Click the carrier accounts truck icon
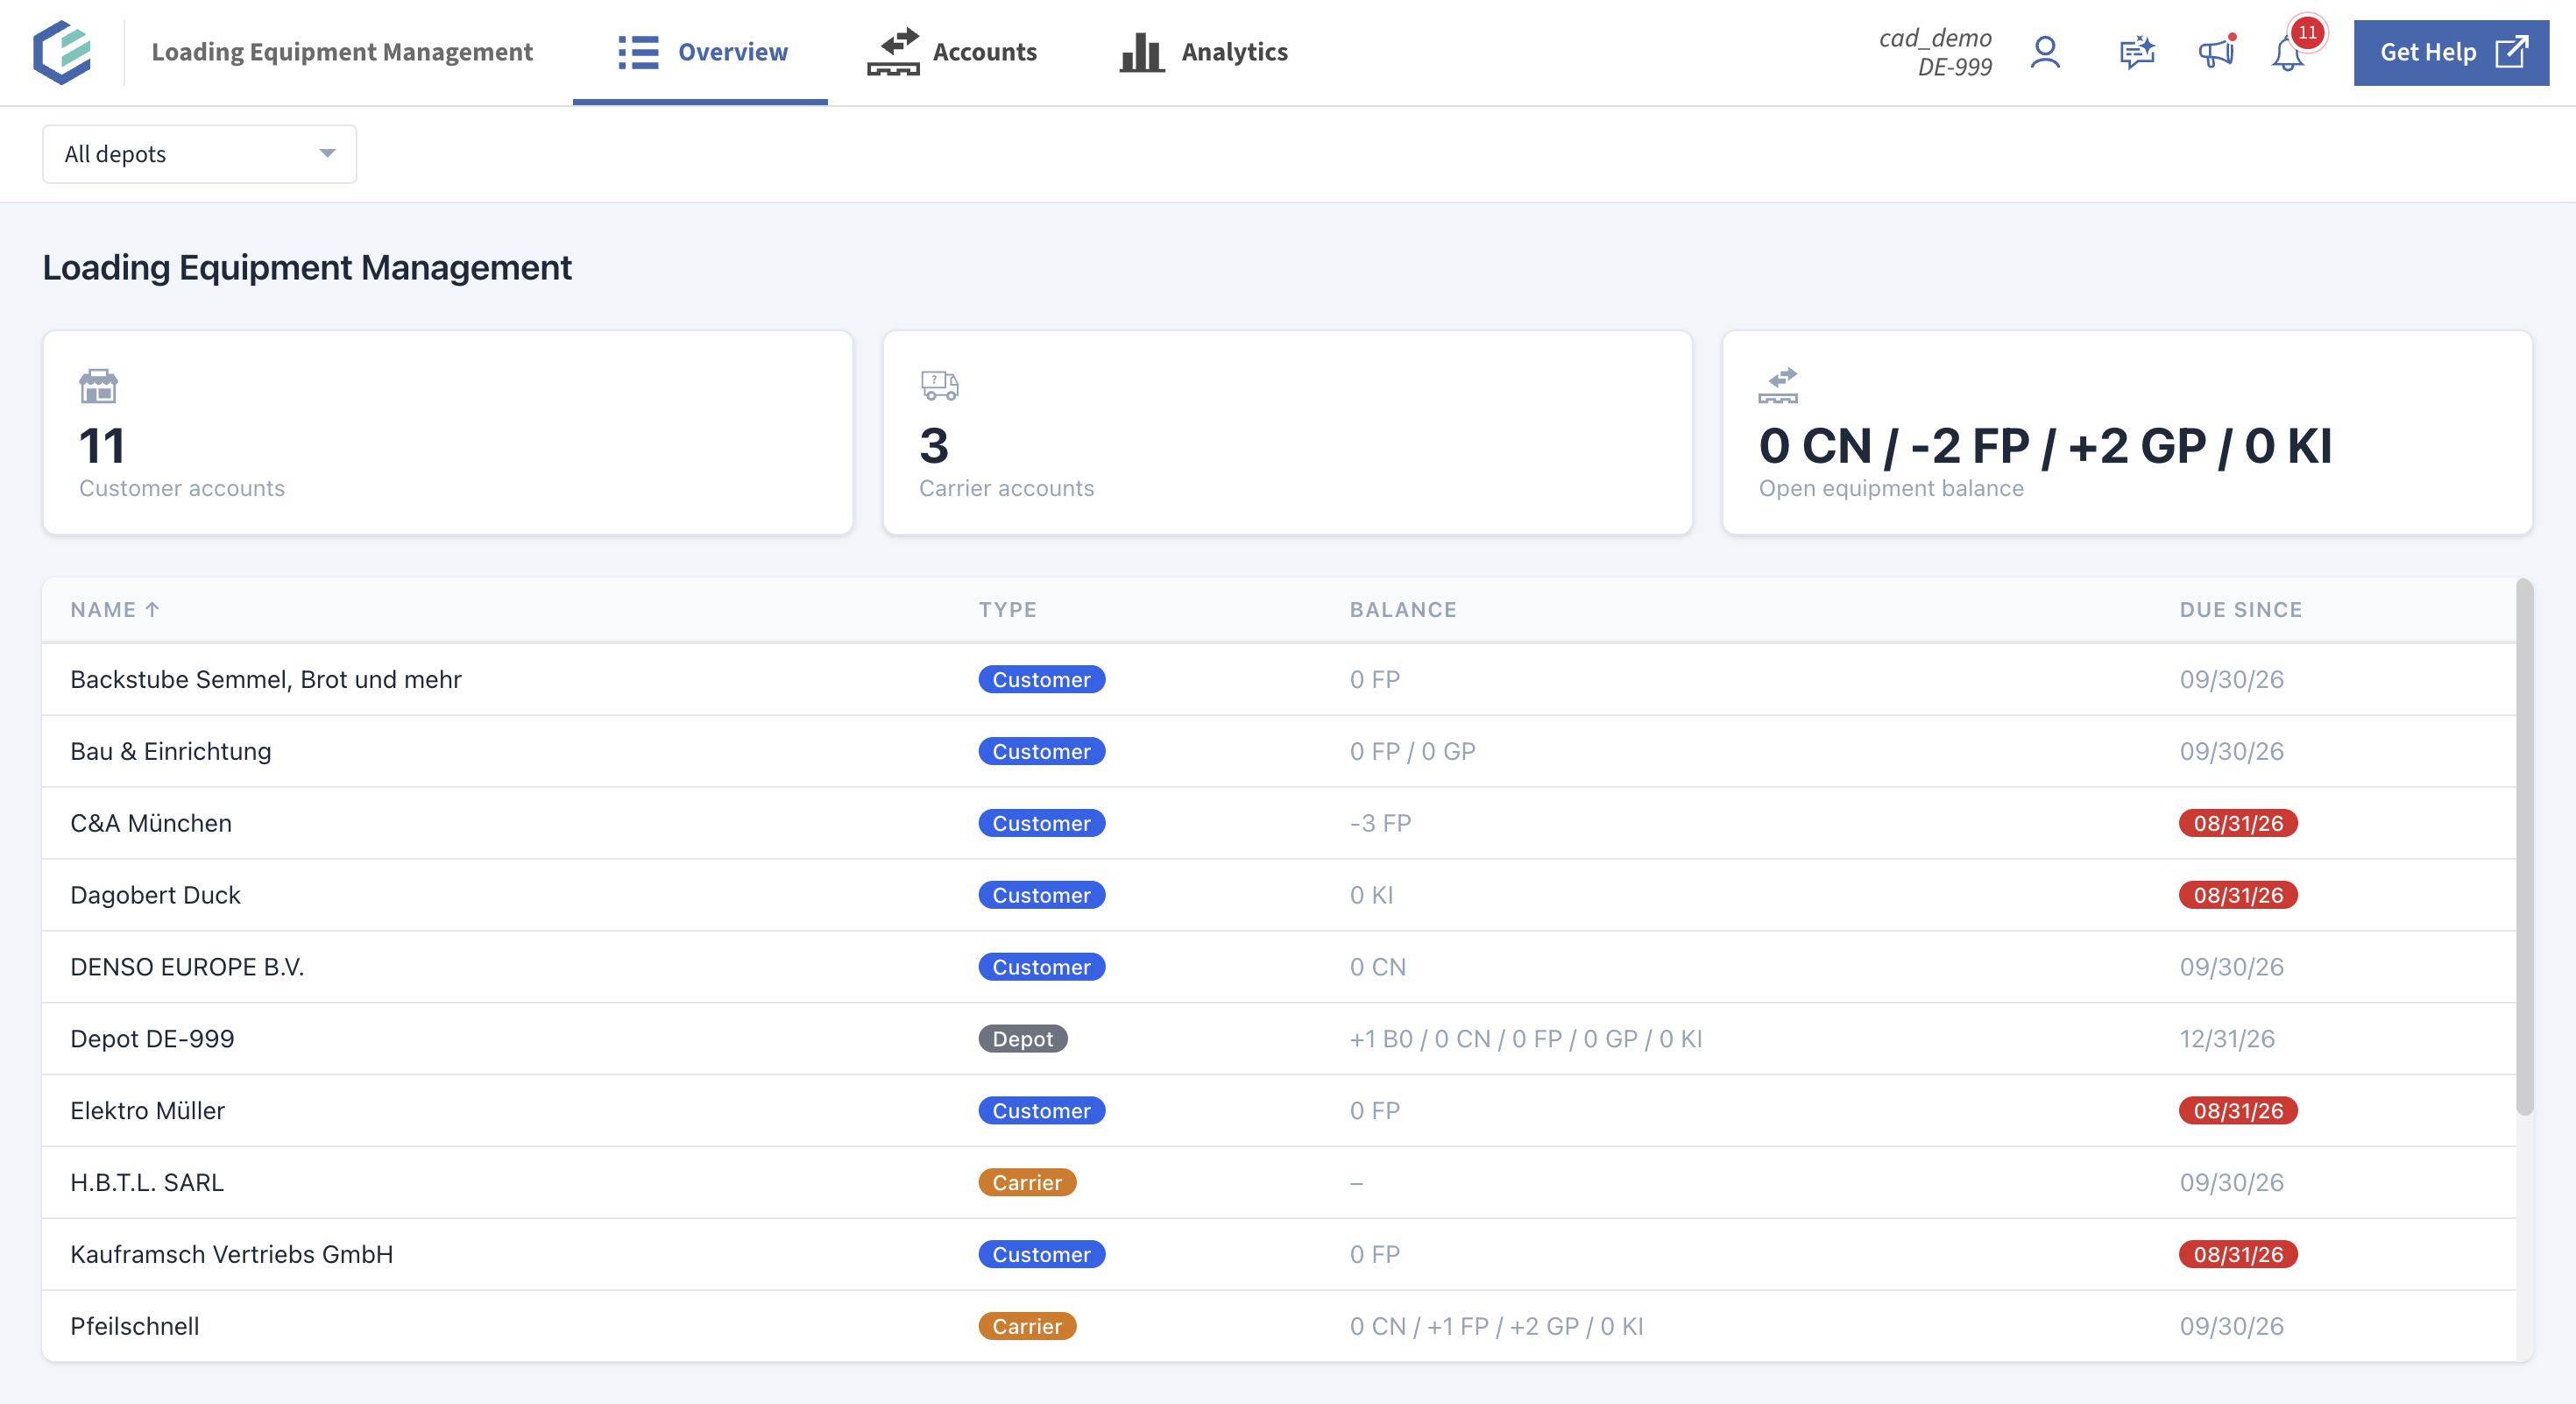 [x=939, y=386]
